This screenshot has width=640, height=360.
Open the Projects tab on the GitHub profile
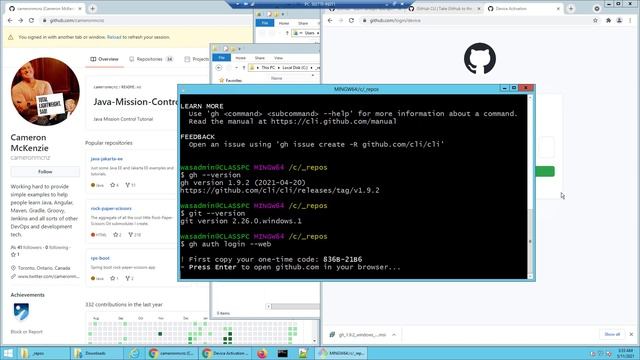point(197,59)
